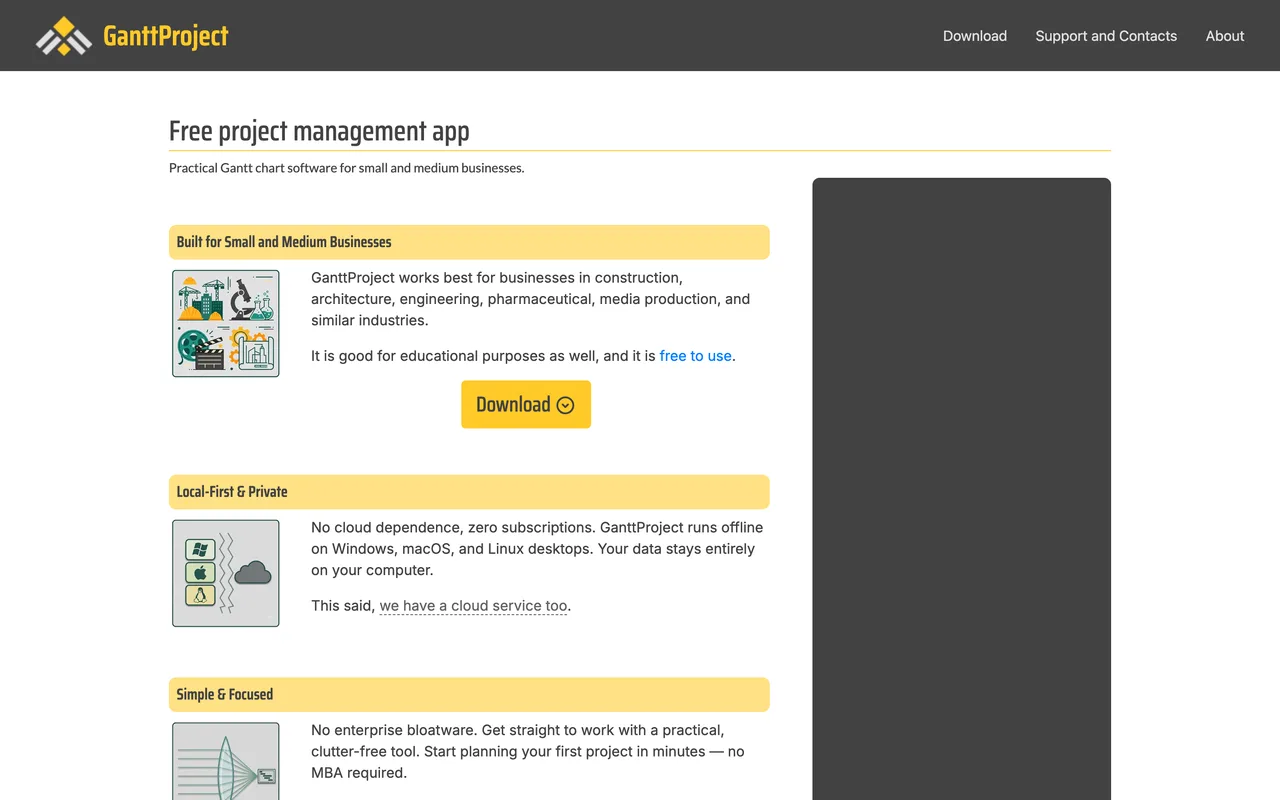The width and height of the screenshot is (1280, 800).
Task: Open the "we have a cloud service too" link
Action: 473,606
